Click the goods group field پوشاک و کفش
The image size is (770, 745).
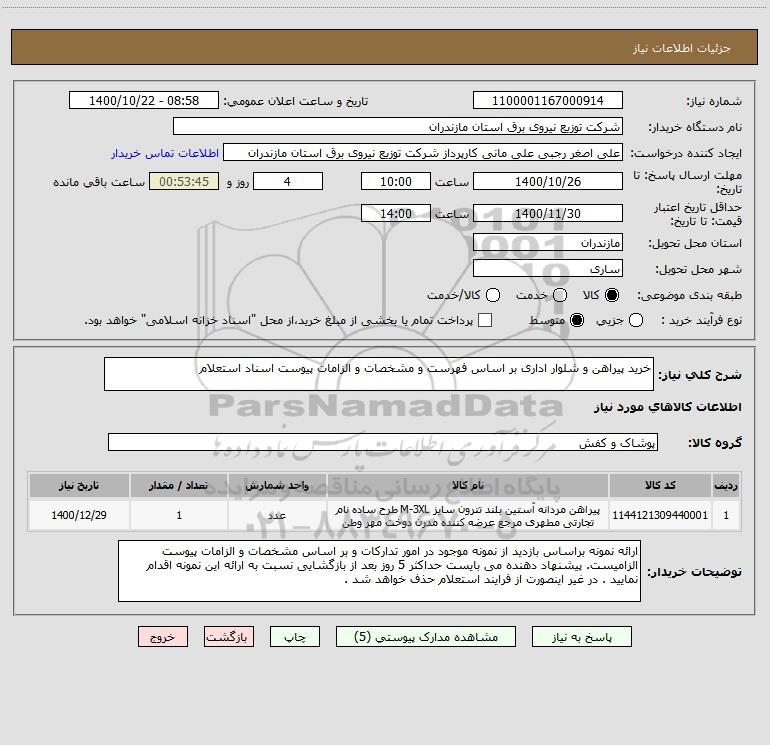click(x=383, y=442)
